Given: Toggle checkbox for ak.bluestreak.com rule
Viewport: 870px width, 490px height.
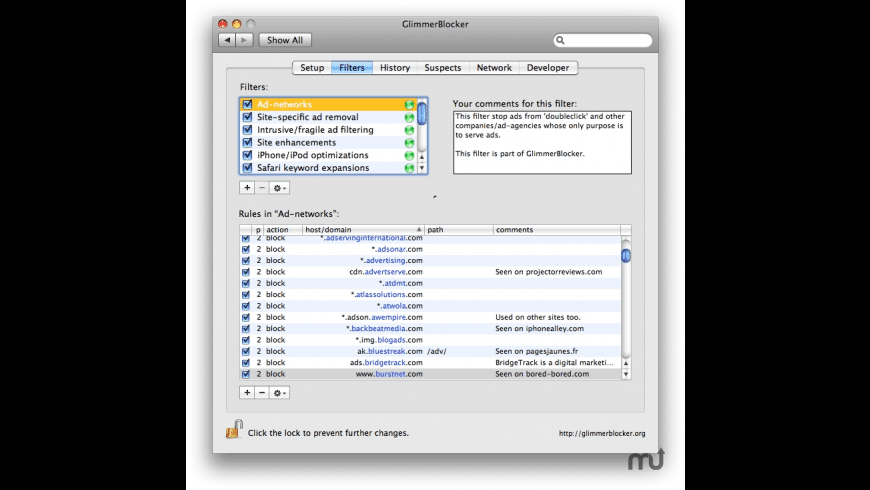Looking at the screenshot, I should click(246, 351).
